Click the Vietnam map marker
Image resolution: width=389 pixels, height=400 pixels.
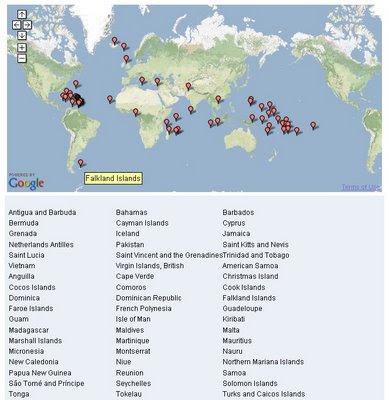218,99
